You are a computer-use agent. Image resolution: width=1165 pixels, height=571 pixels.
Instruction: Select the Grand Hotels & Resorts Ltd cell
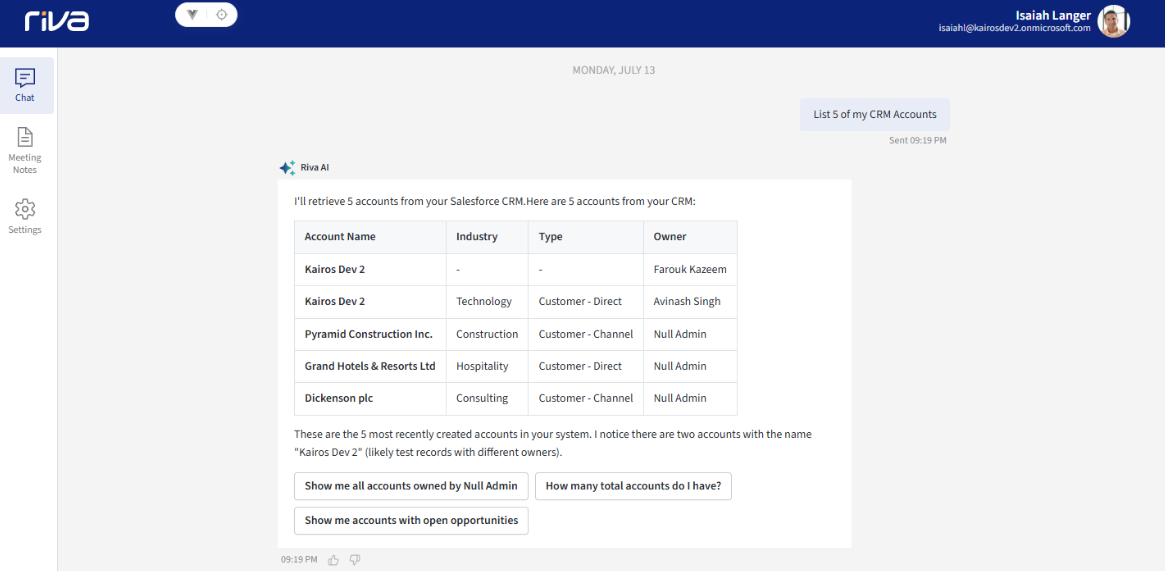[370, 366]
